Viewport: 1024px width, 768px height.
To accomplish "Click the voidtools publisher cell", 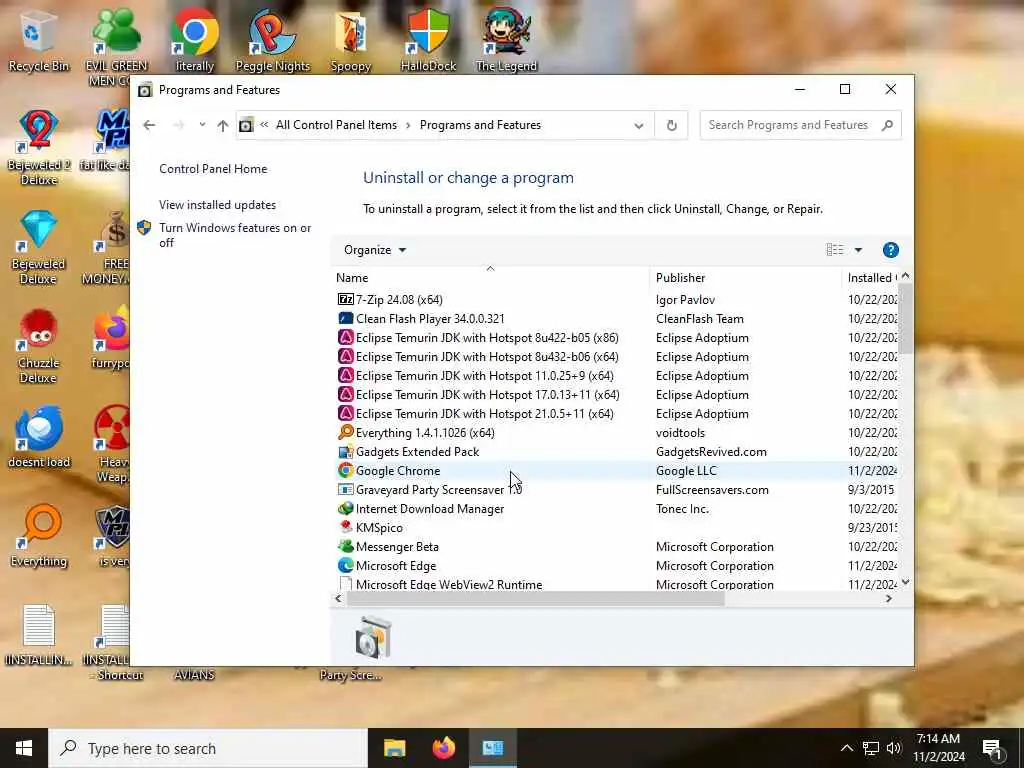I will tap(679, 432).
